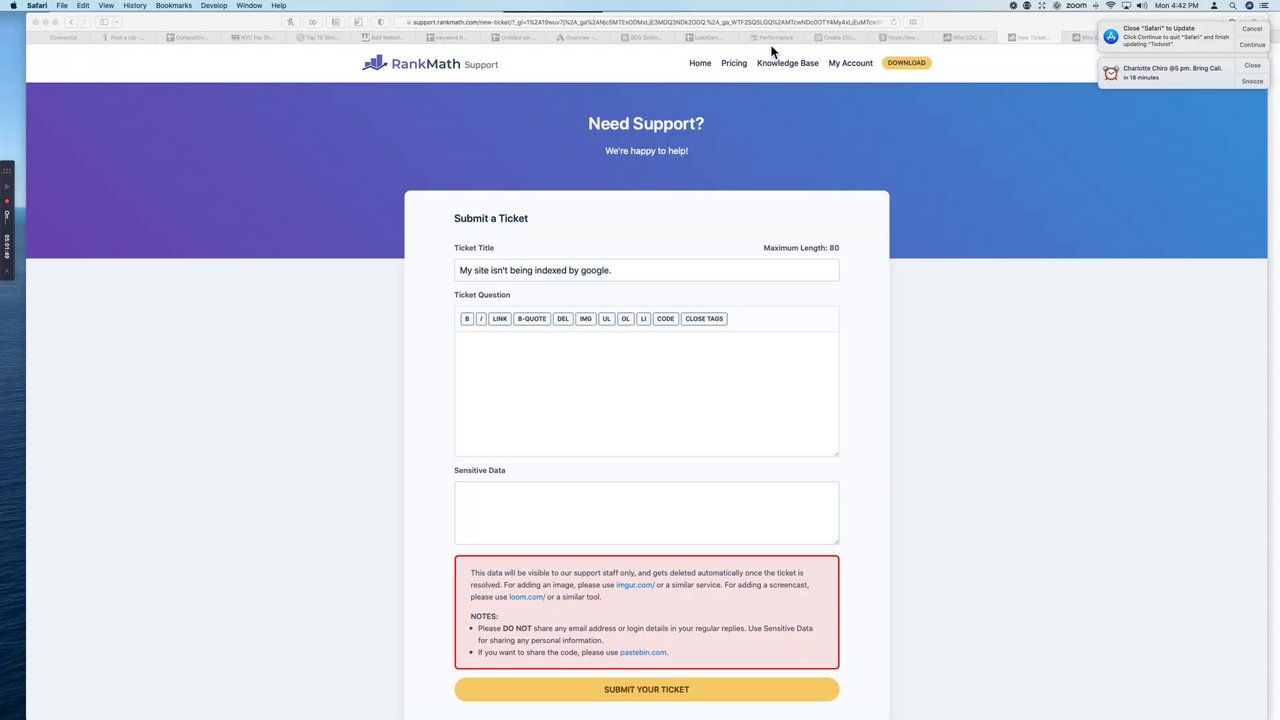1280x720 pixels.
Task: Open the volume control in menu bar
Action: (1142, 6)
